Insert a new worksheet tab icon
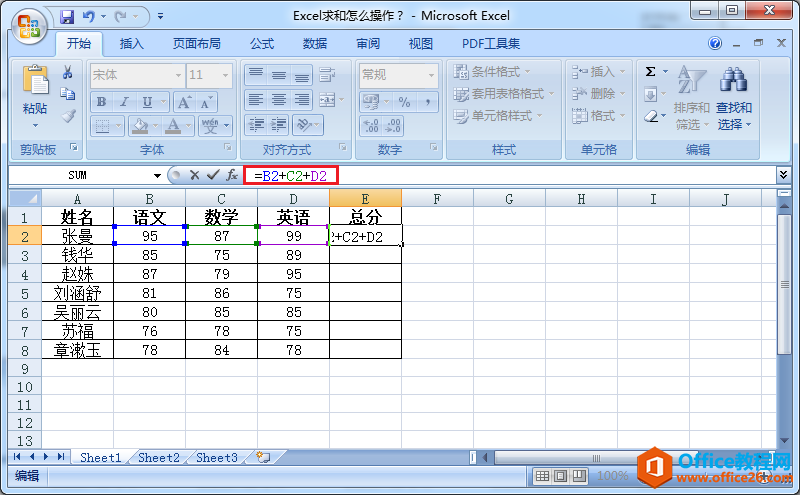Viewport: 800px width, 495px height. coord(263,457)
